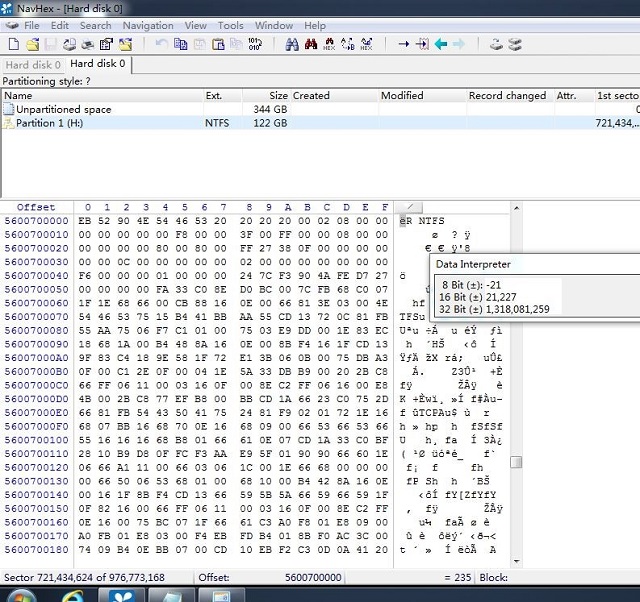This screenshot has height=602, width=640.
Task: Click red binoculars Find Hex icon
Action: click(x=311, y=44)
